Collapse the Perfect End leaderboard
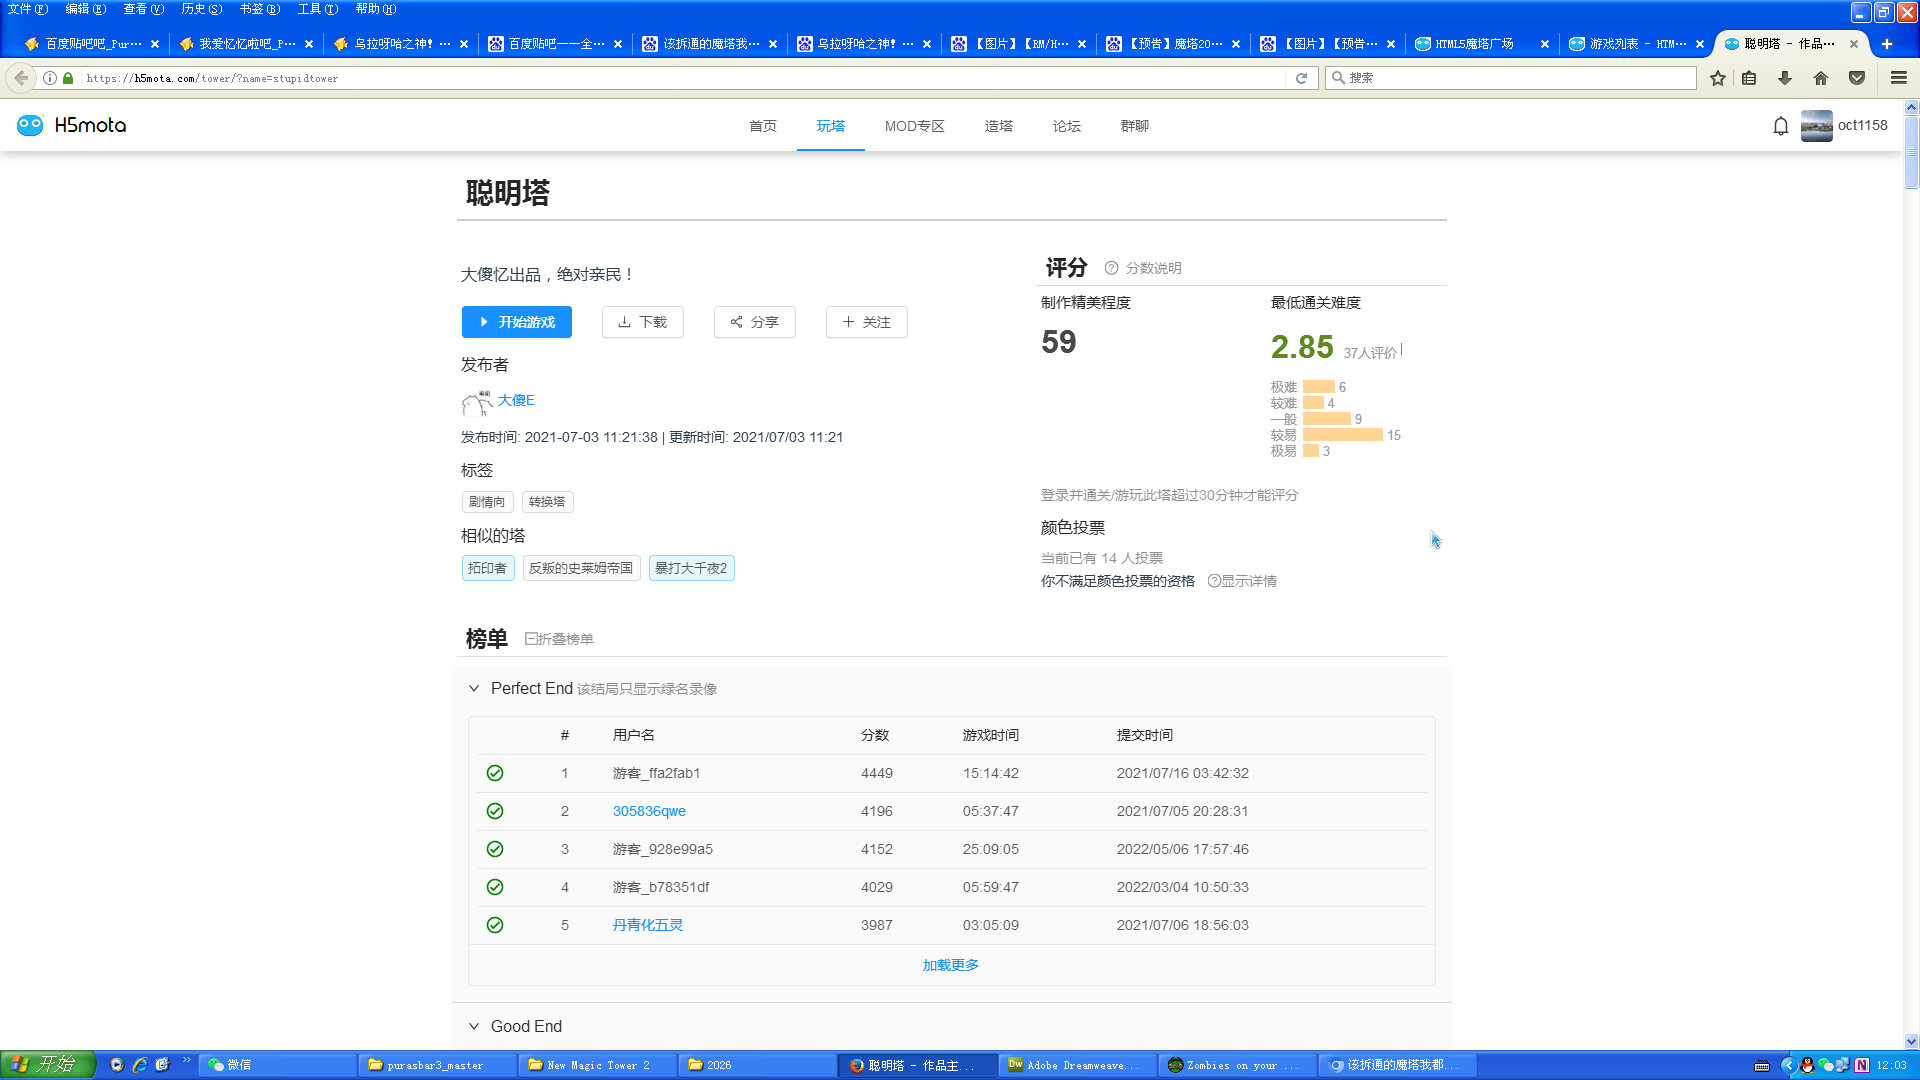 (474, 688)
